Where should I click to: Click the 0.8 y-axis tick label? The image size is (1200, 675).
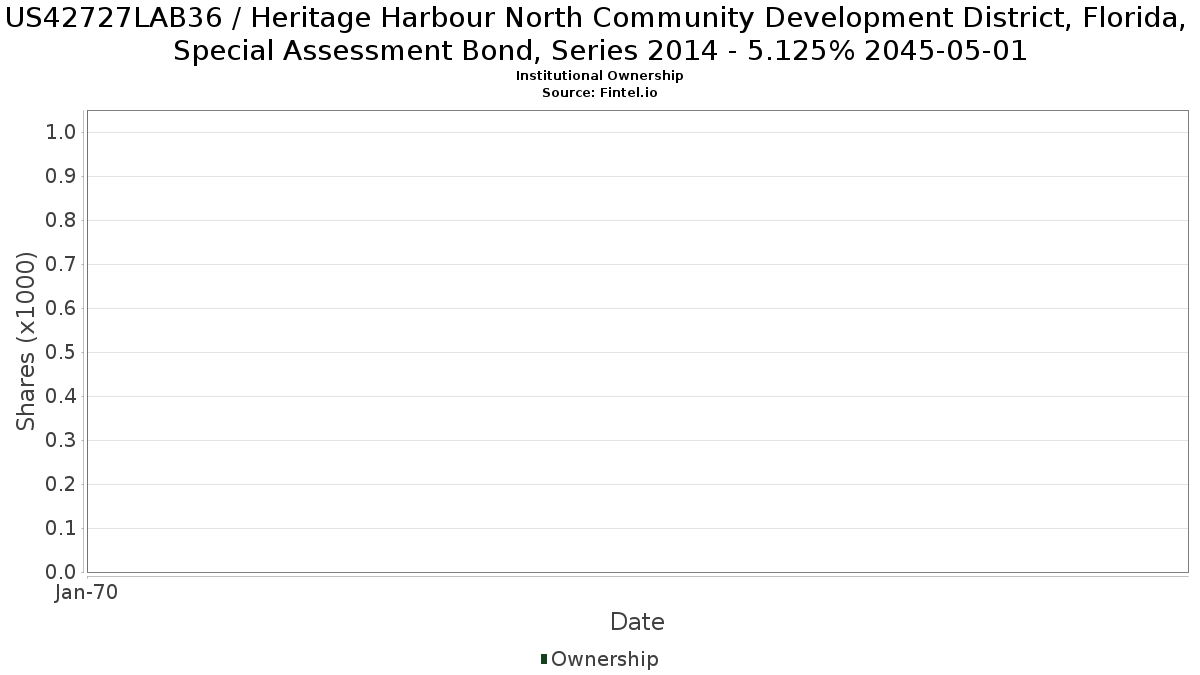(x=62, y=221)
